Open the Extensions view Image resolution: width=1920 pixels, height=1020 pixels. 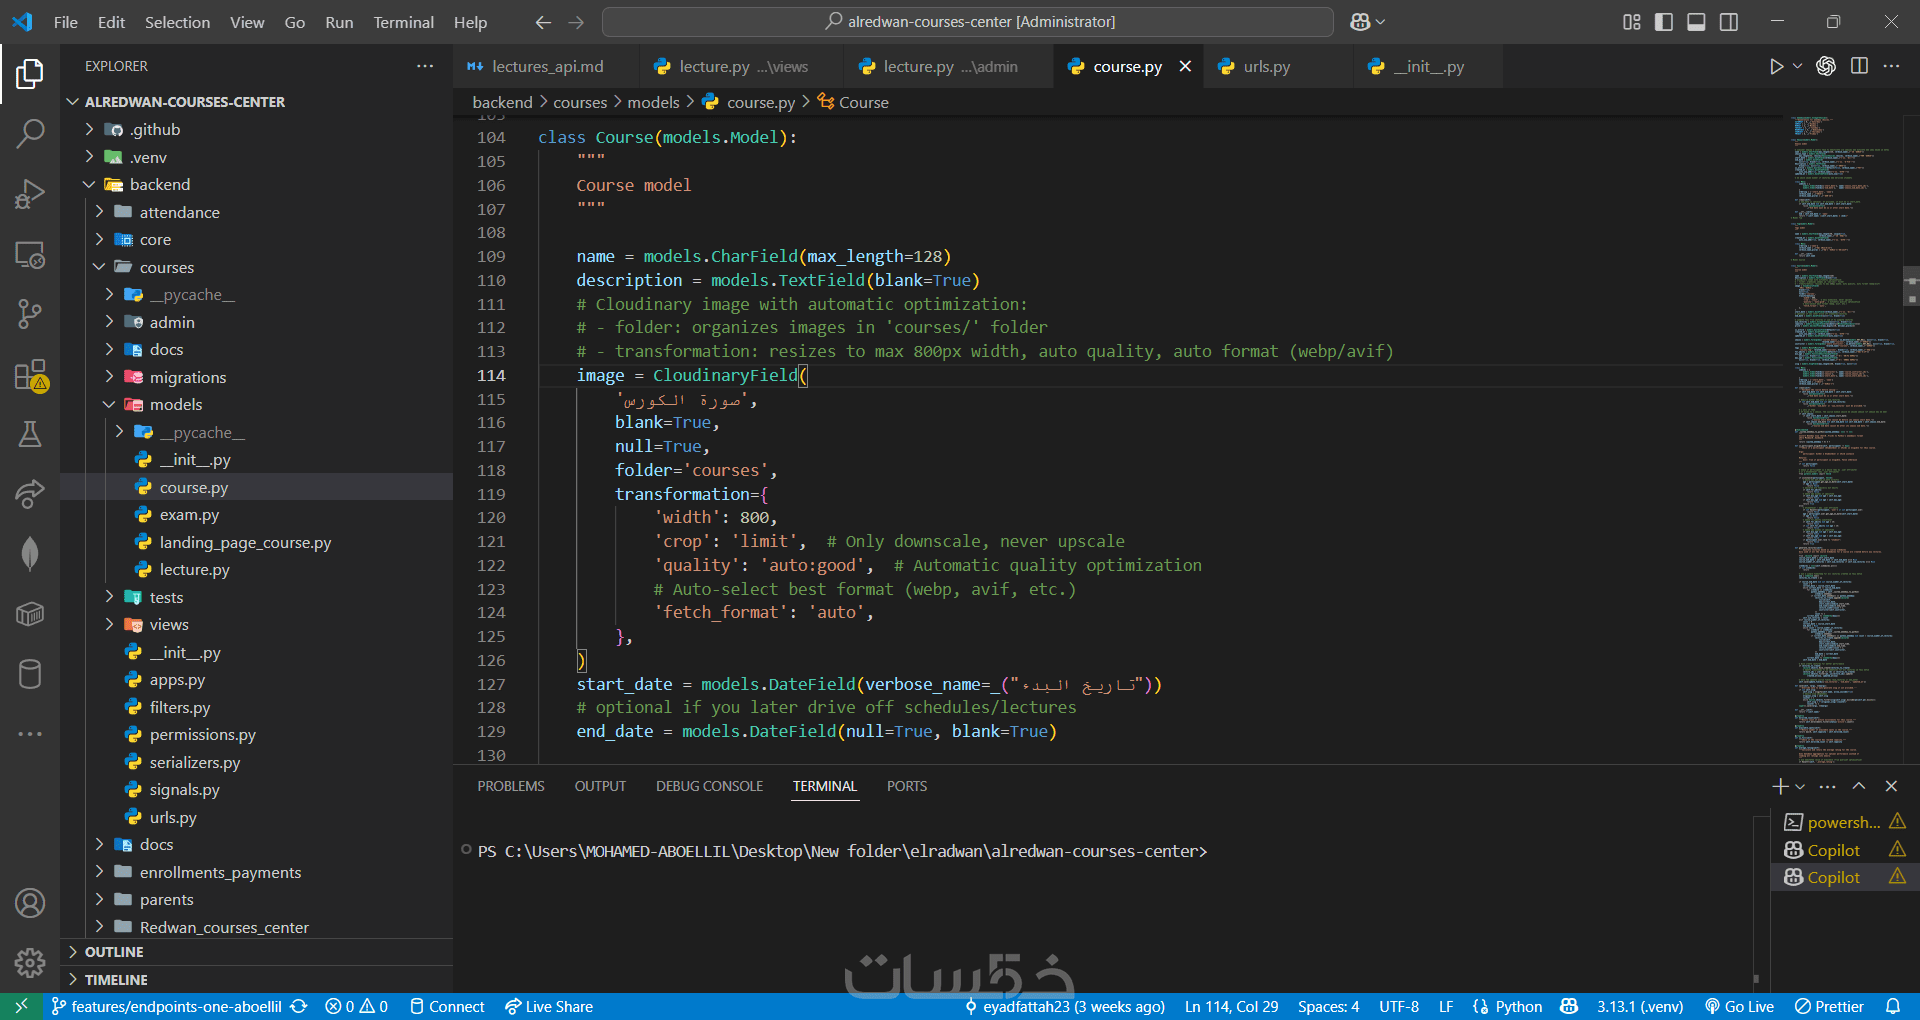pyautogui.click(x=30, y=376)
